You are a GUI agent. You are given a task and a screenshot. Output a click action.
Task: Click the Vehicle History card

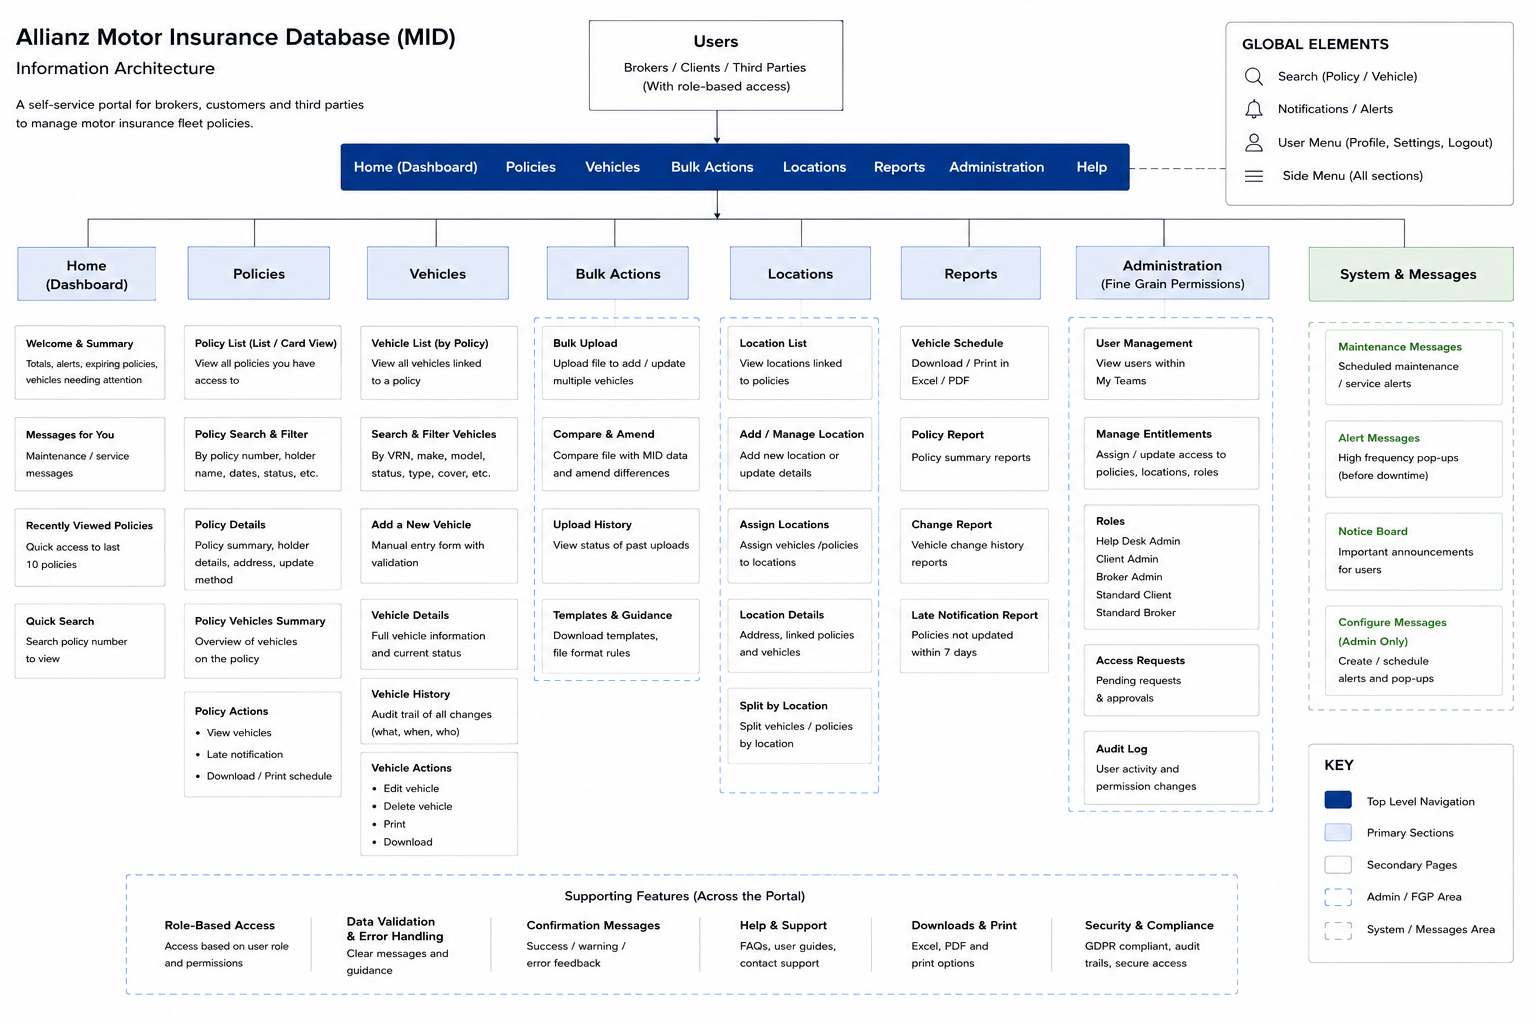tap(439, 711)
